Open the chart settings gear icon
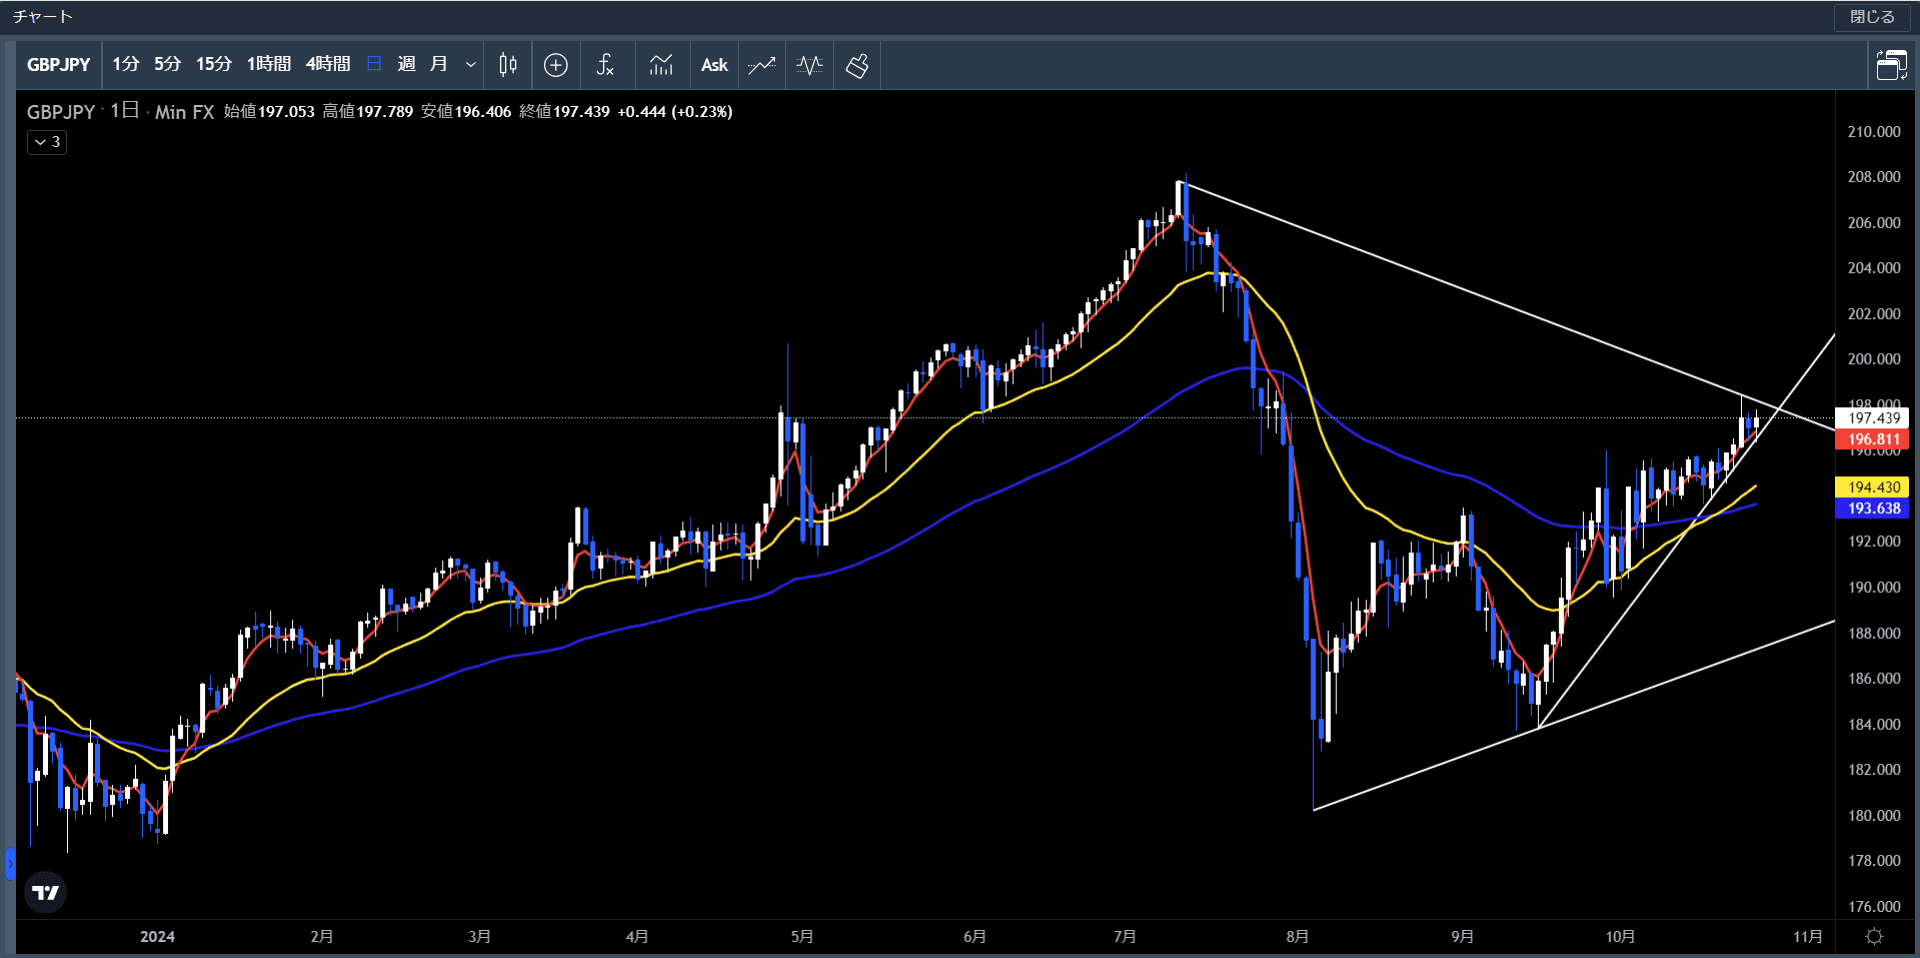Screen dimensions: 1920x958 pos(1875,937)
